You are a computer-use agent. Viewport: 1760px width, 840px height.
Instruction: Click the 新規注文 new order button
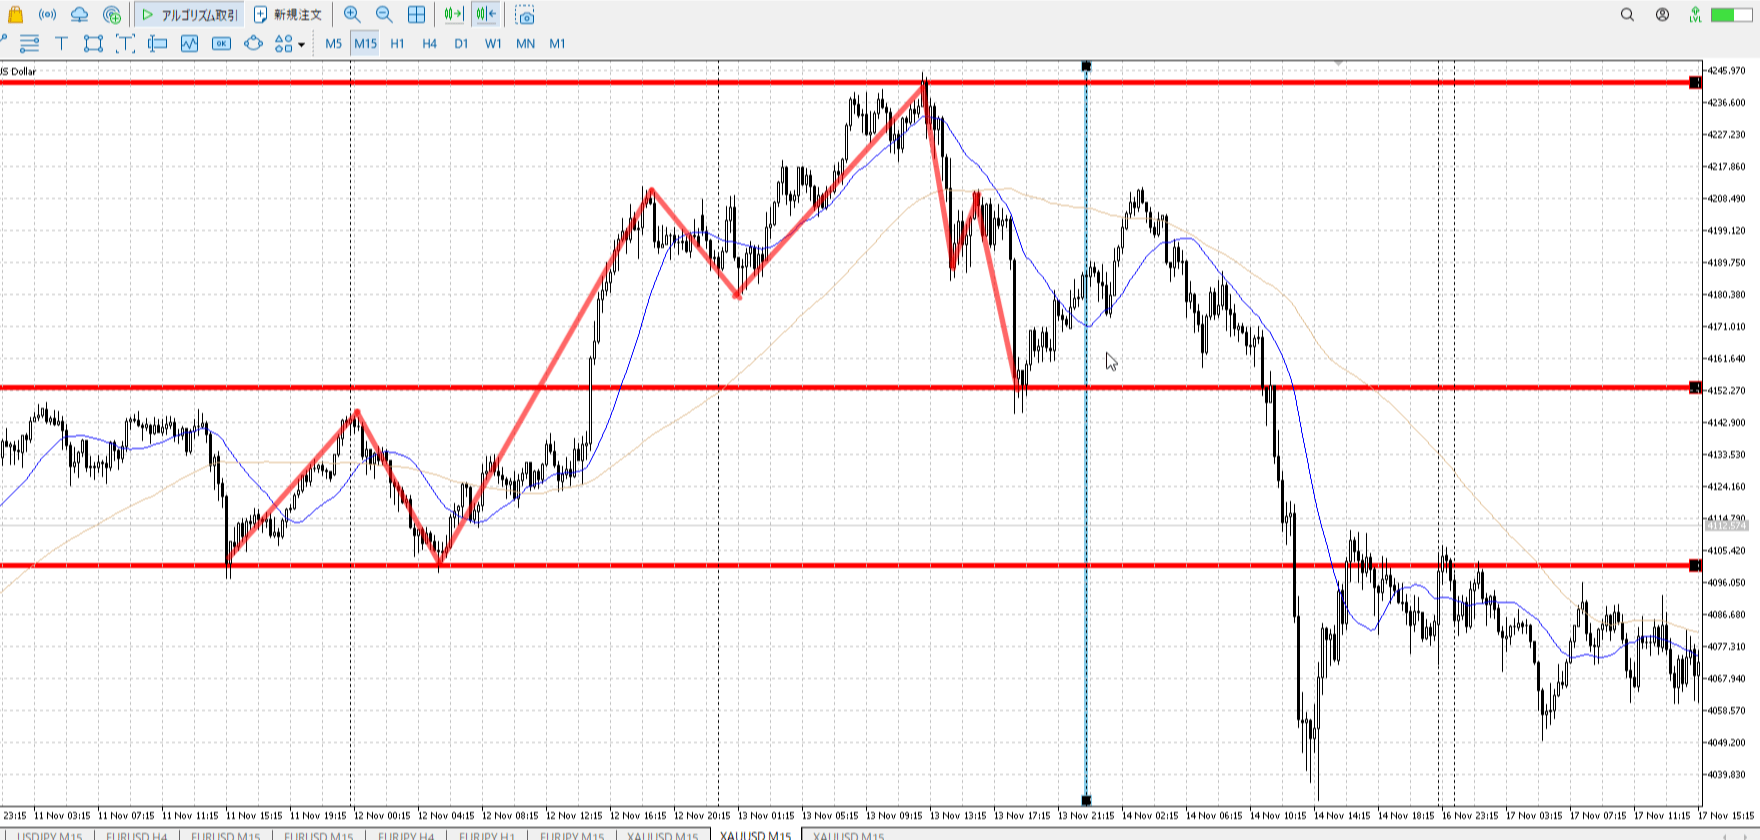[x=288, y=15]
